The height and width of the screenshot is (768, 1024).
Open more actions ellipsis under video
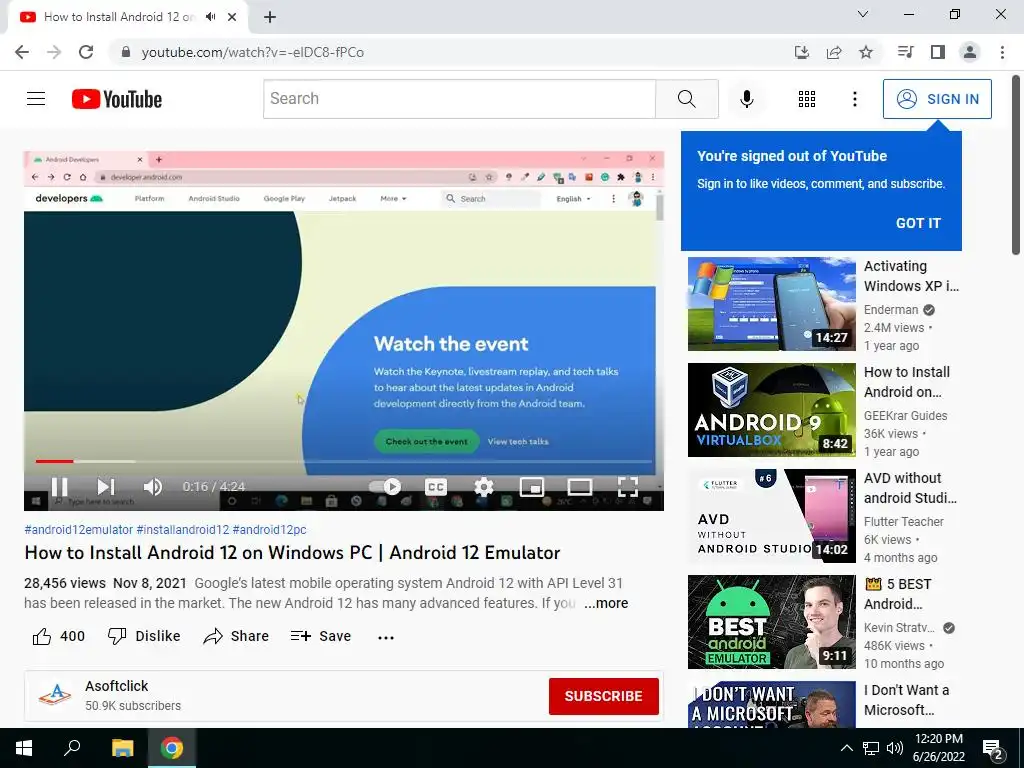[386, 637]
